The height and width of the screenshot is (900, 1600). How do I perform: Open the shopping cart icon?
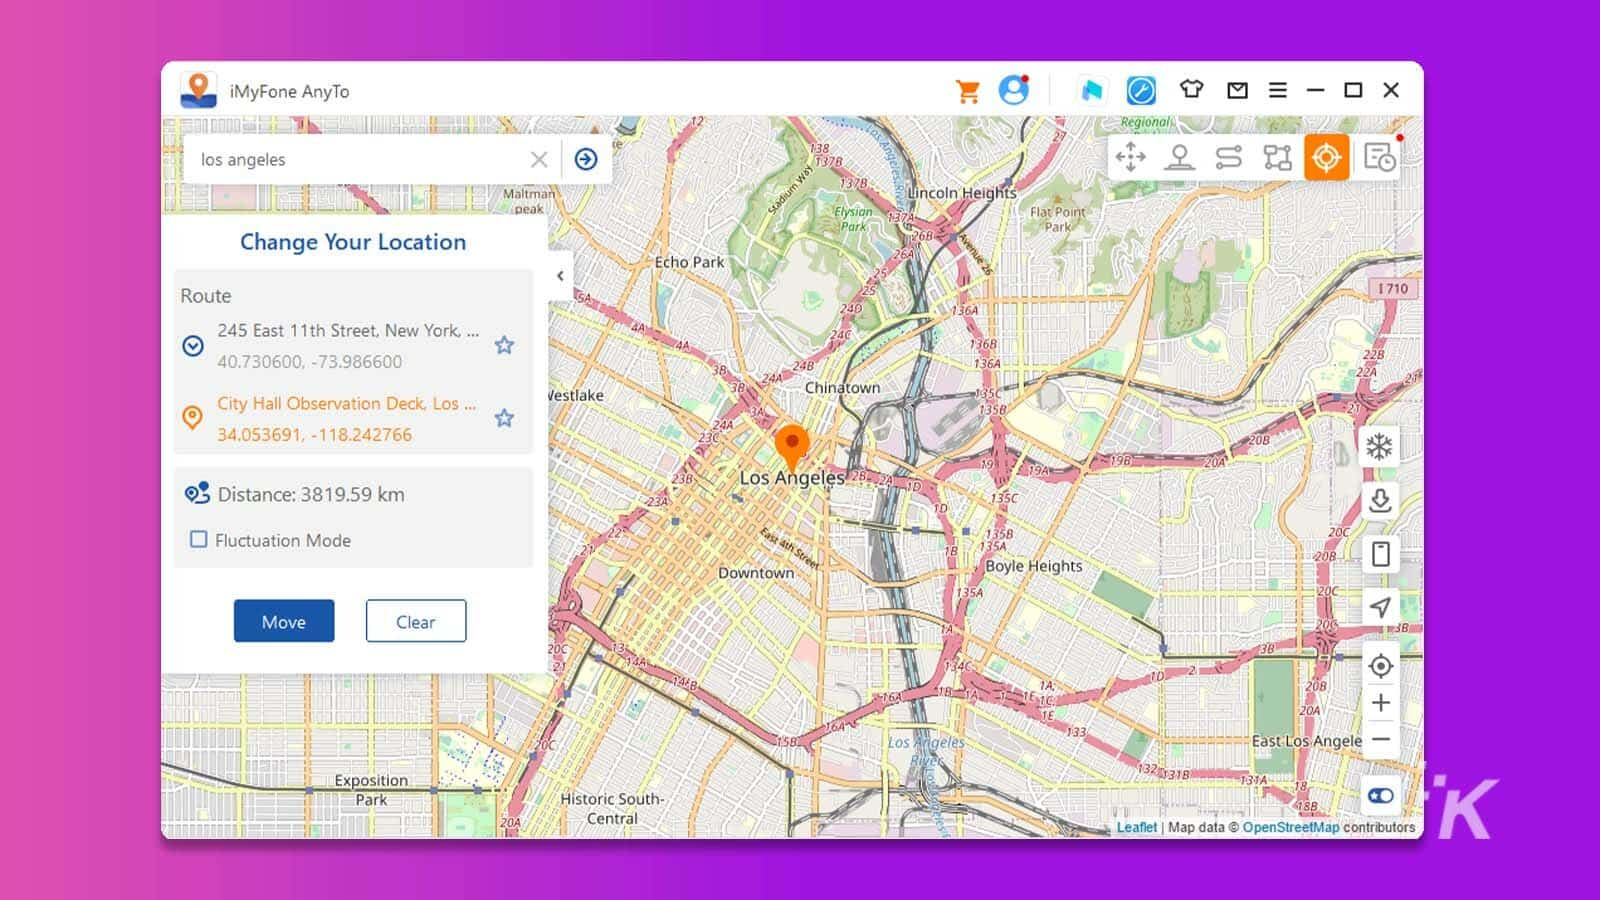[x=967, y=91]
